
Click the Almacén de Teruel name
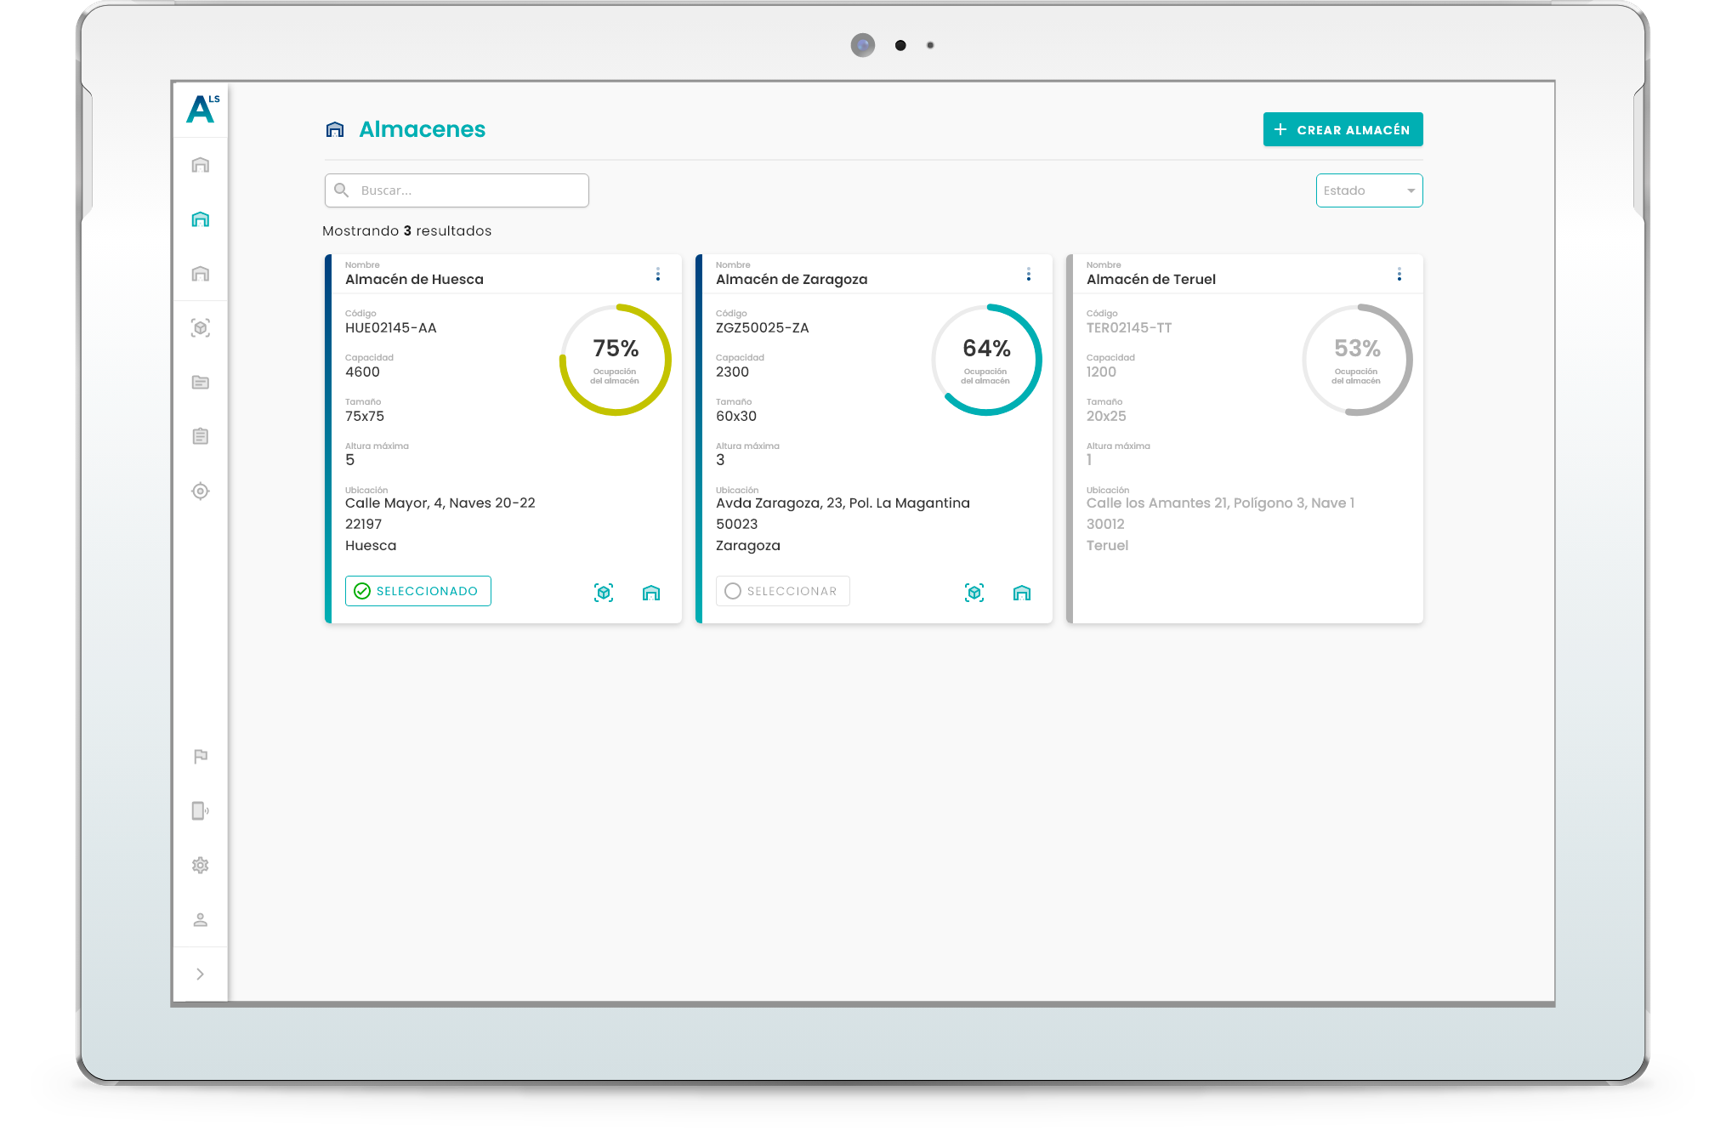1151,279
